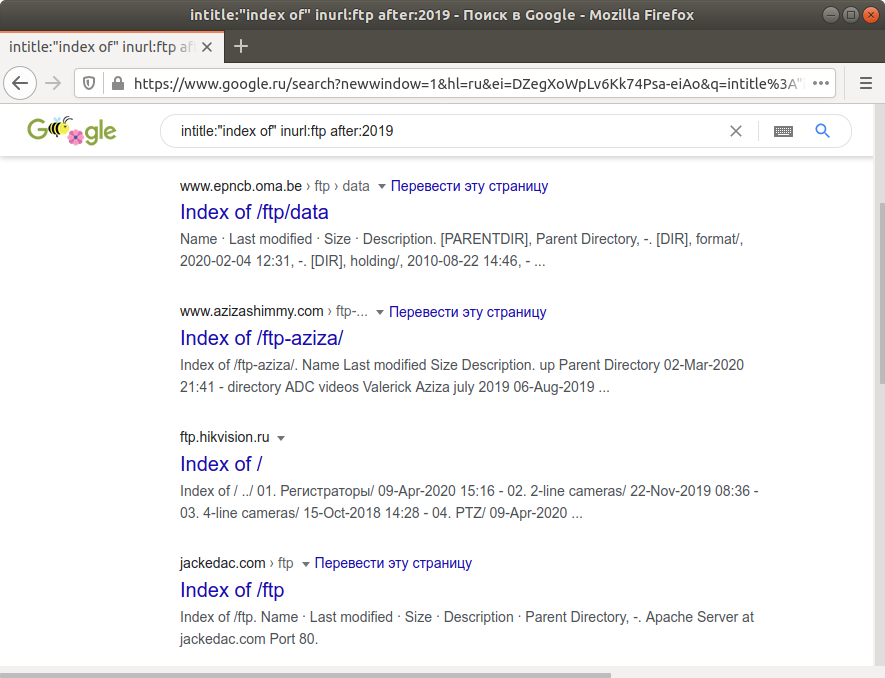View site security padlock info

coord(117,84)
